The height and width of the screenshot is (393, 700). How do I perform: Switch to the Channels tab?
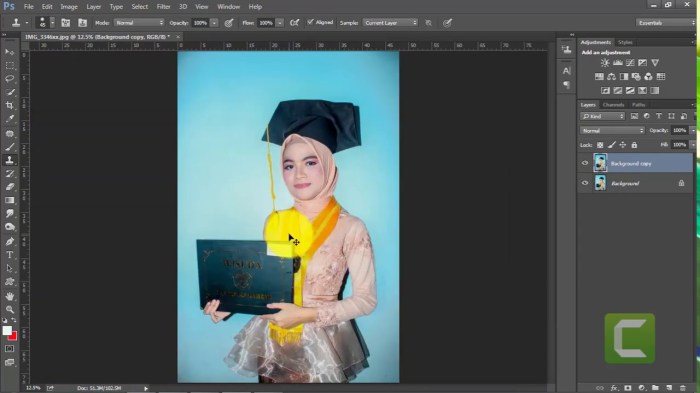tap(613, 105)
